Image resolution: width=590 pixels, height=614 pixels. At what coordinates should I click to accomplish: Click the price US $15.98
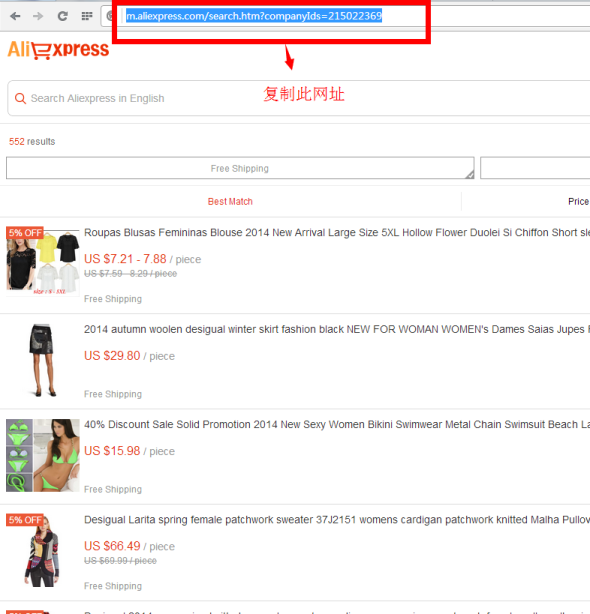[112, 451]
